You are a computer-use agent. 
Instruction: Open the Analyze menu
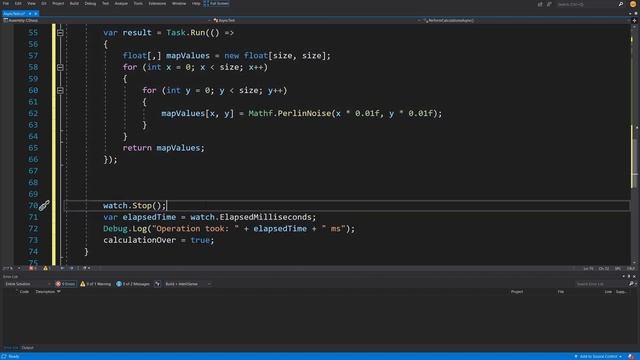121,4
